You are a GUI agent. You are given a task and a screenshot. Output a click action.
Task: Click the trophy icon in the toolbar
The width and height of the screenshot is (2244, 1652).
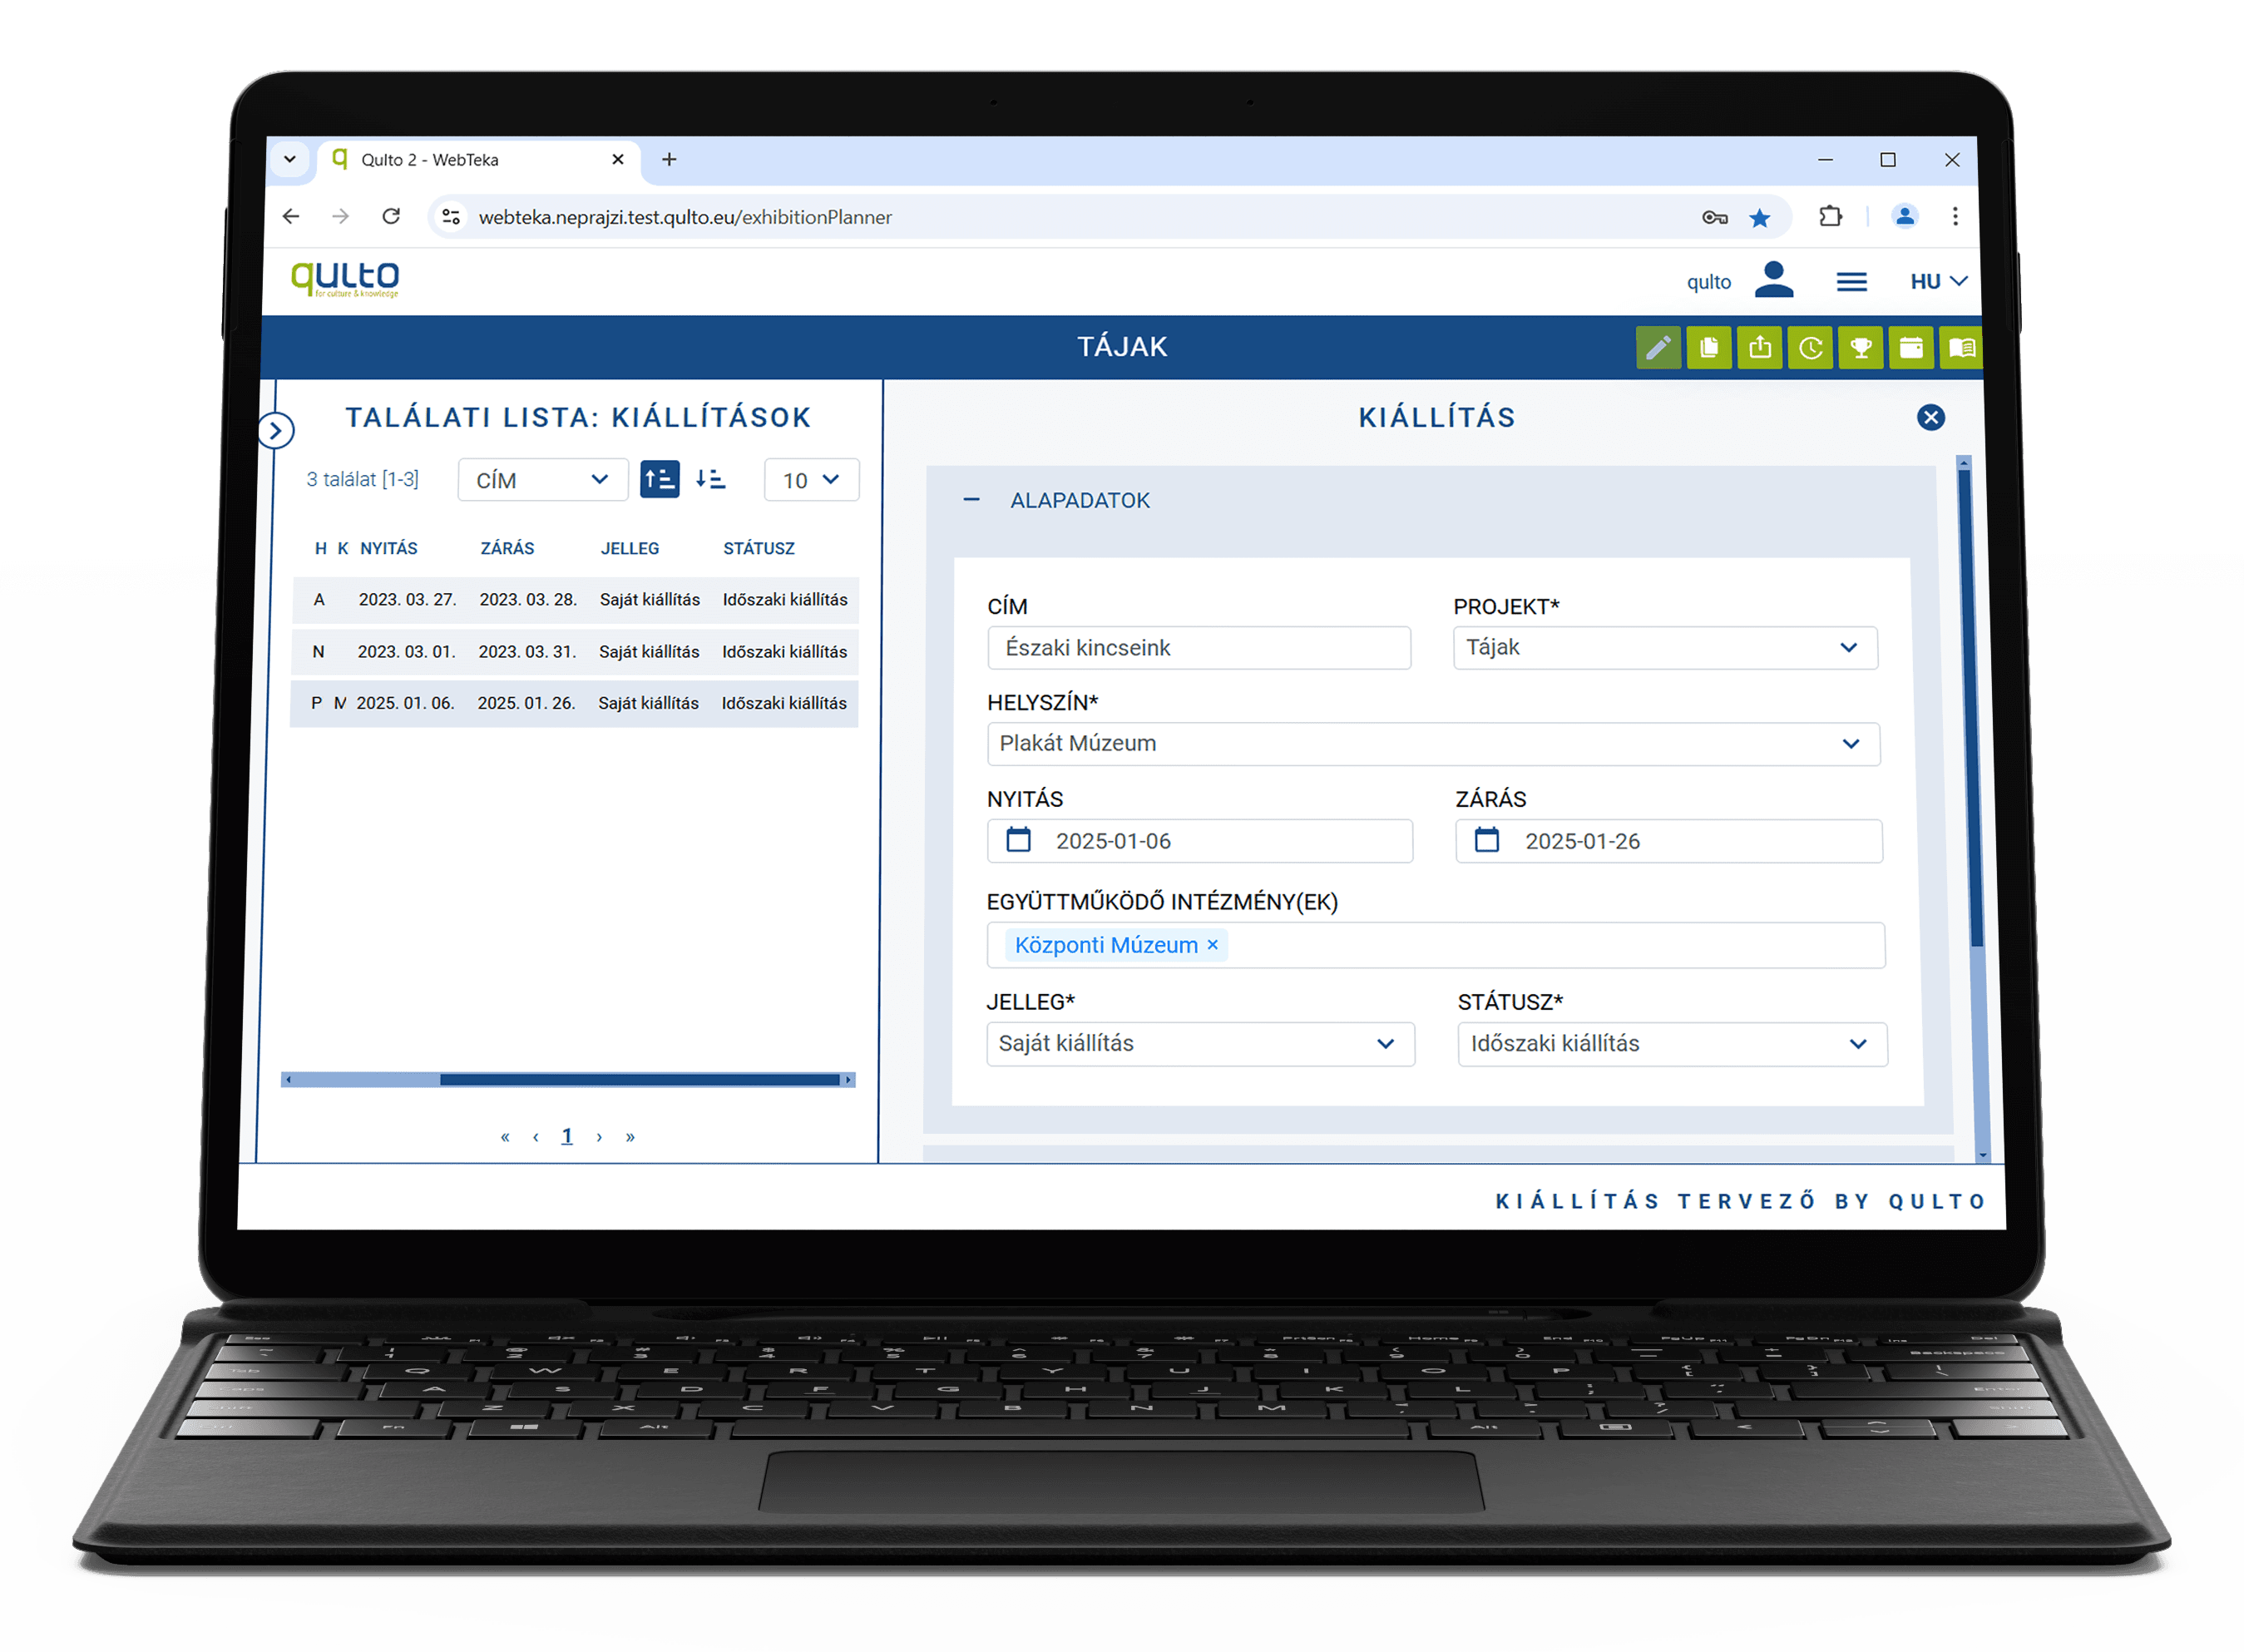1860,348
